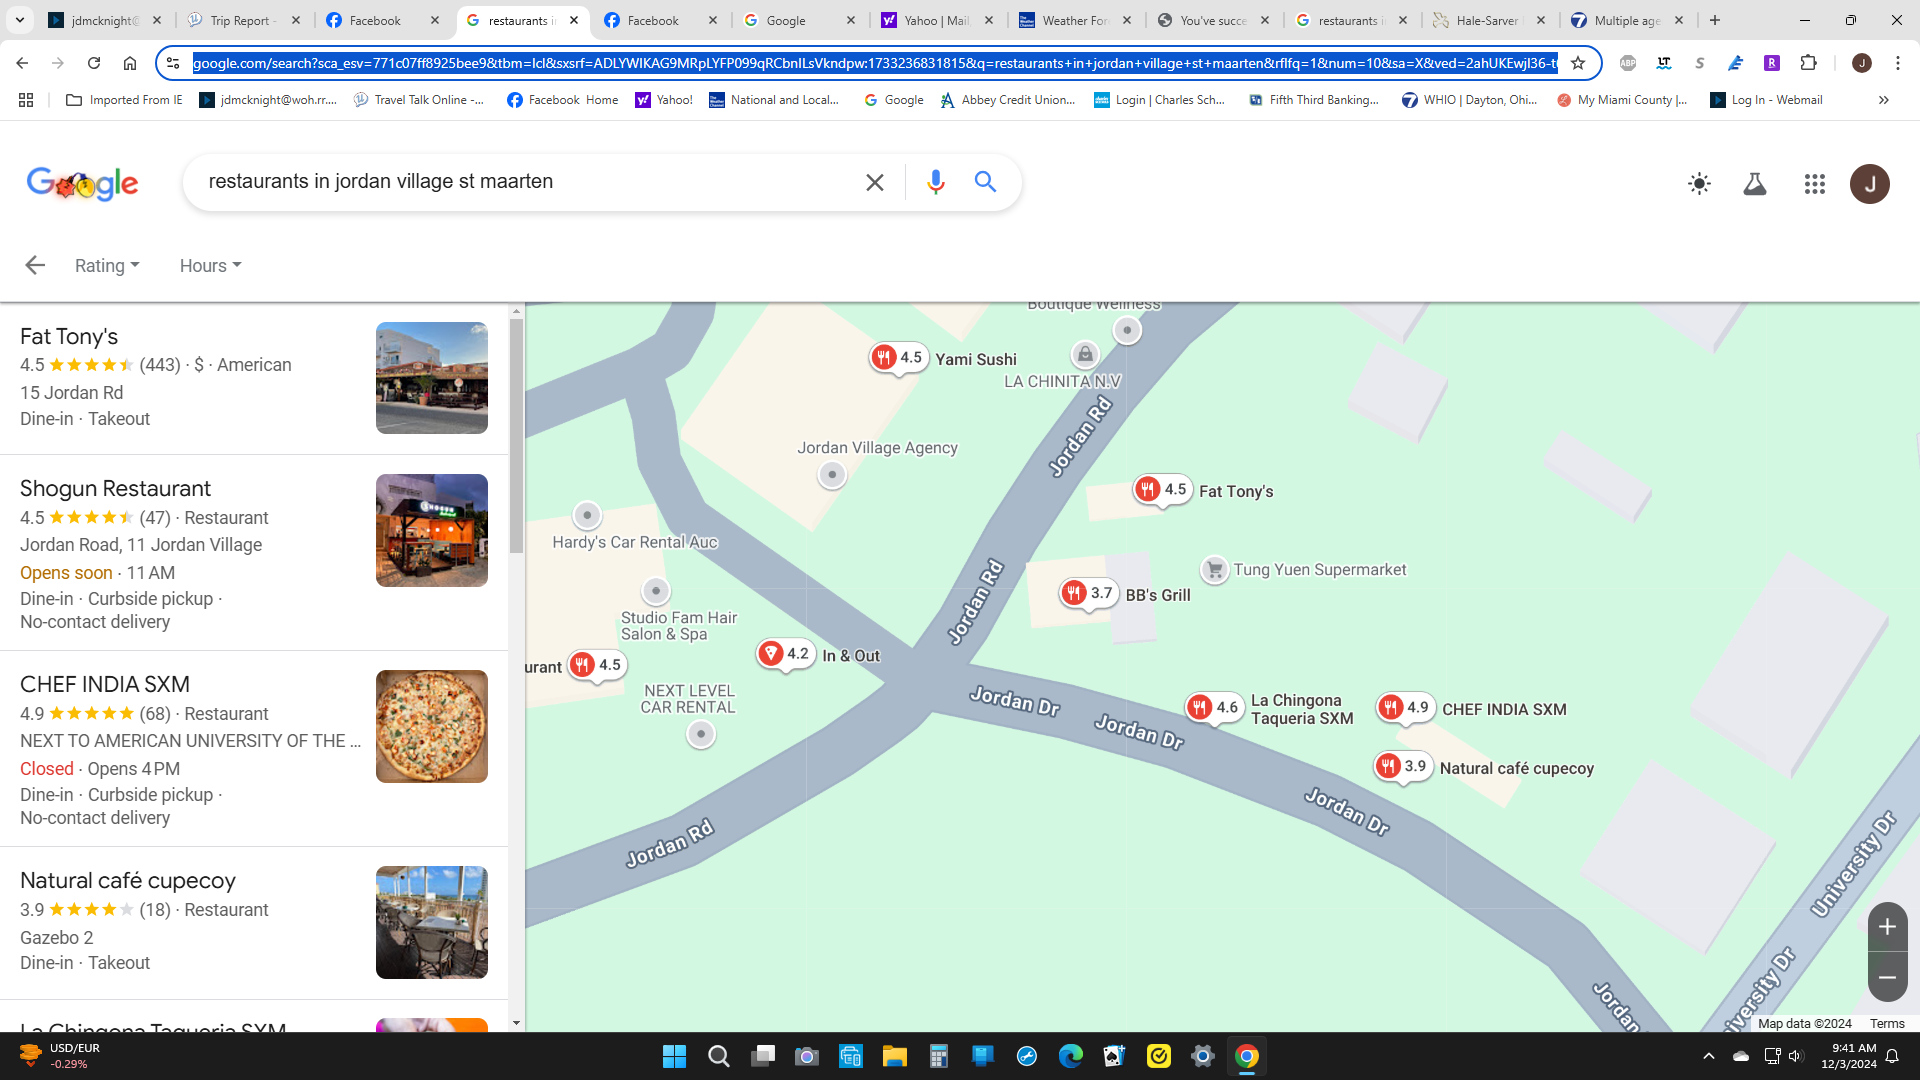Click LA CHINITA N.V map marker
This screenshot has width=1920, height=1080.
click(1085, 354)
